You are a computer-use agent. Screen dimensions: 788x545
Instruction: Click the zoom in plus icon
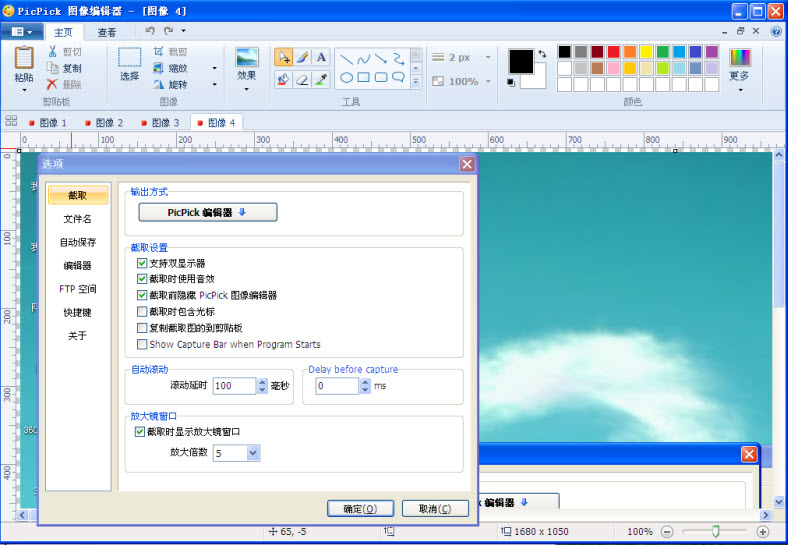pyautogui.click(x=762, y=531)
